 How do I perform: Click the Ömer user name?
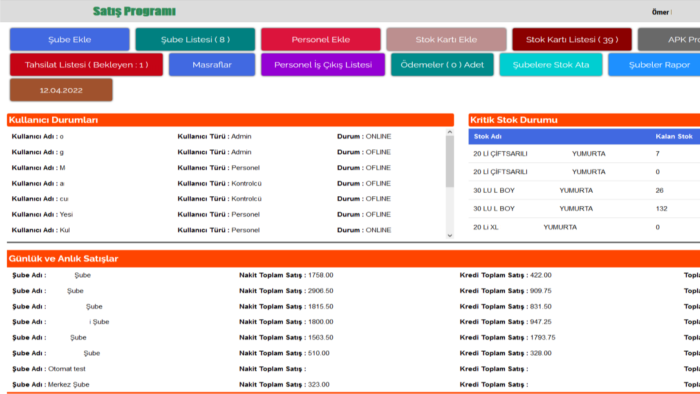(x=660, y=12)
